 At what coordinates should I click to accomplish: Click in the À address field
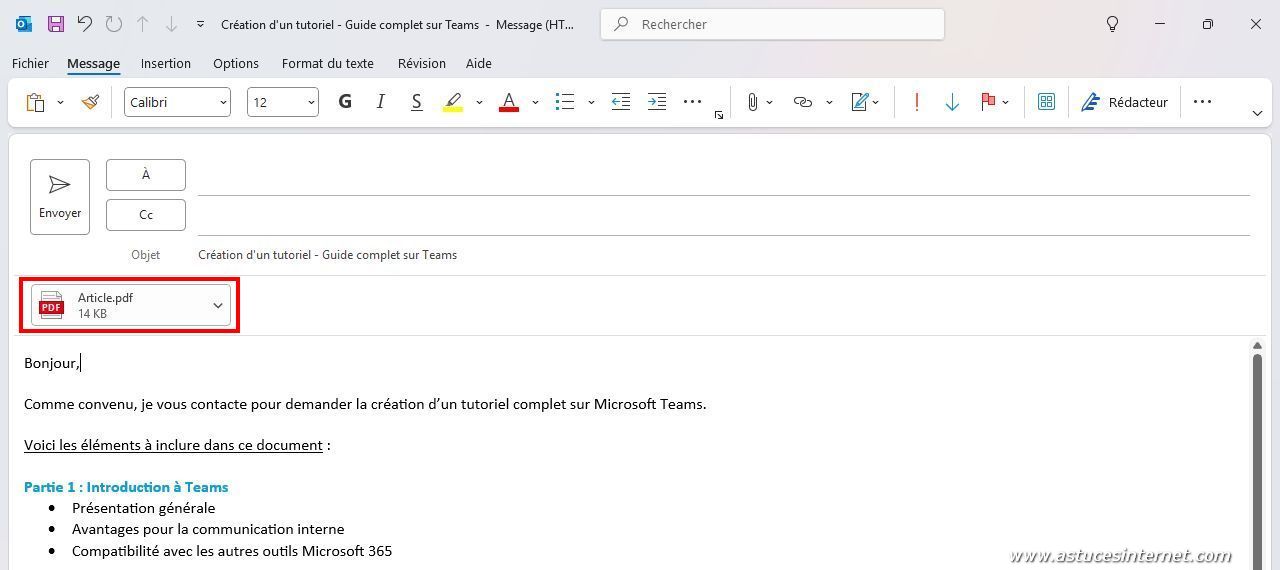point(724,176)
